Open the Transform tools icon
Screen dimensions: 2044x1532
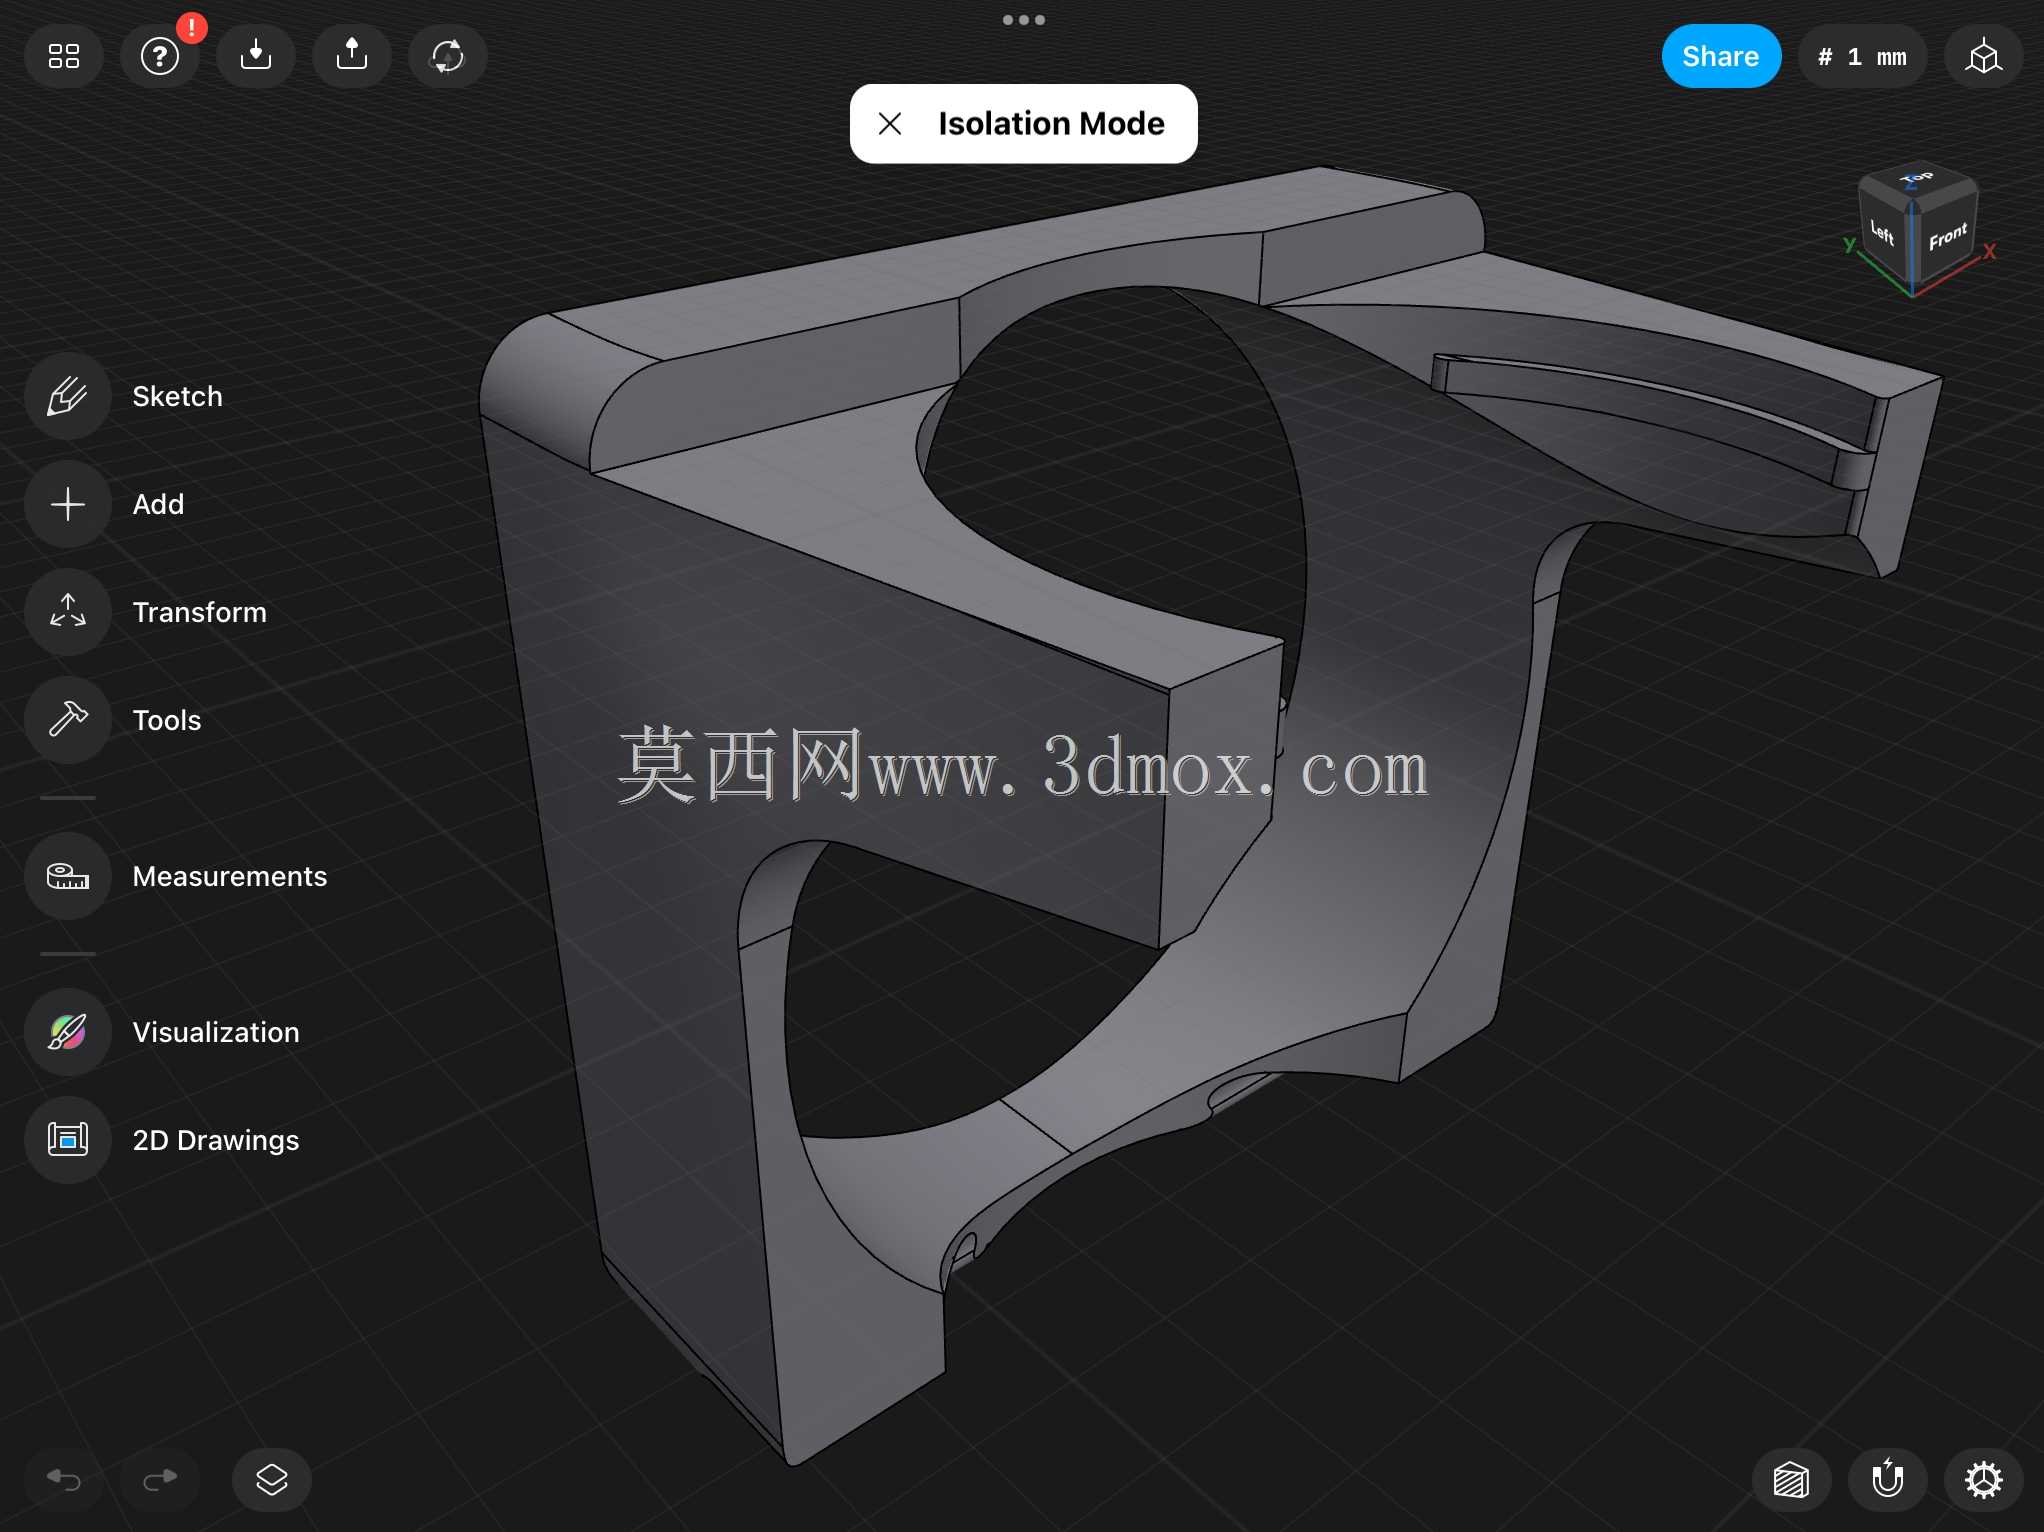[68, 612]
